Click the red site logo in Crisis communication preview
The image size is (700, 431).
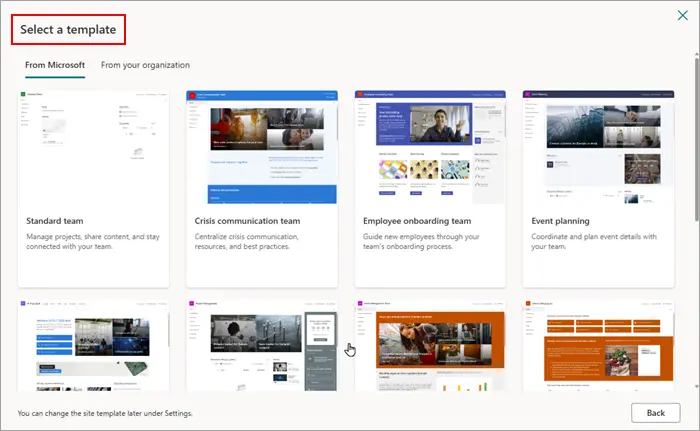tap(193, 95)
